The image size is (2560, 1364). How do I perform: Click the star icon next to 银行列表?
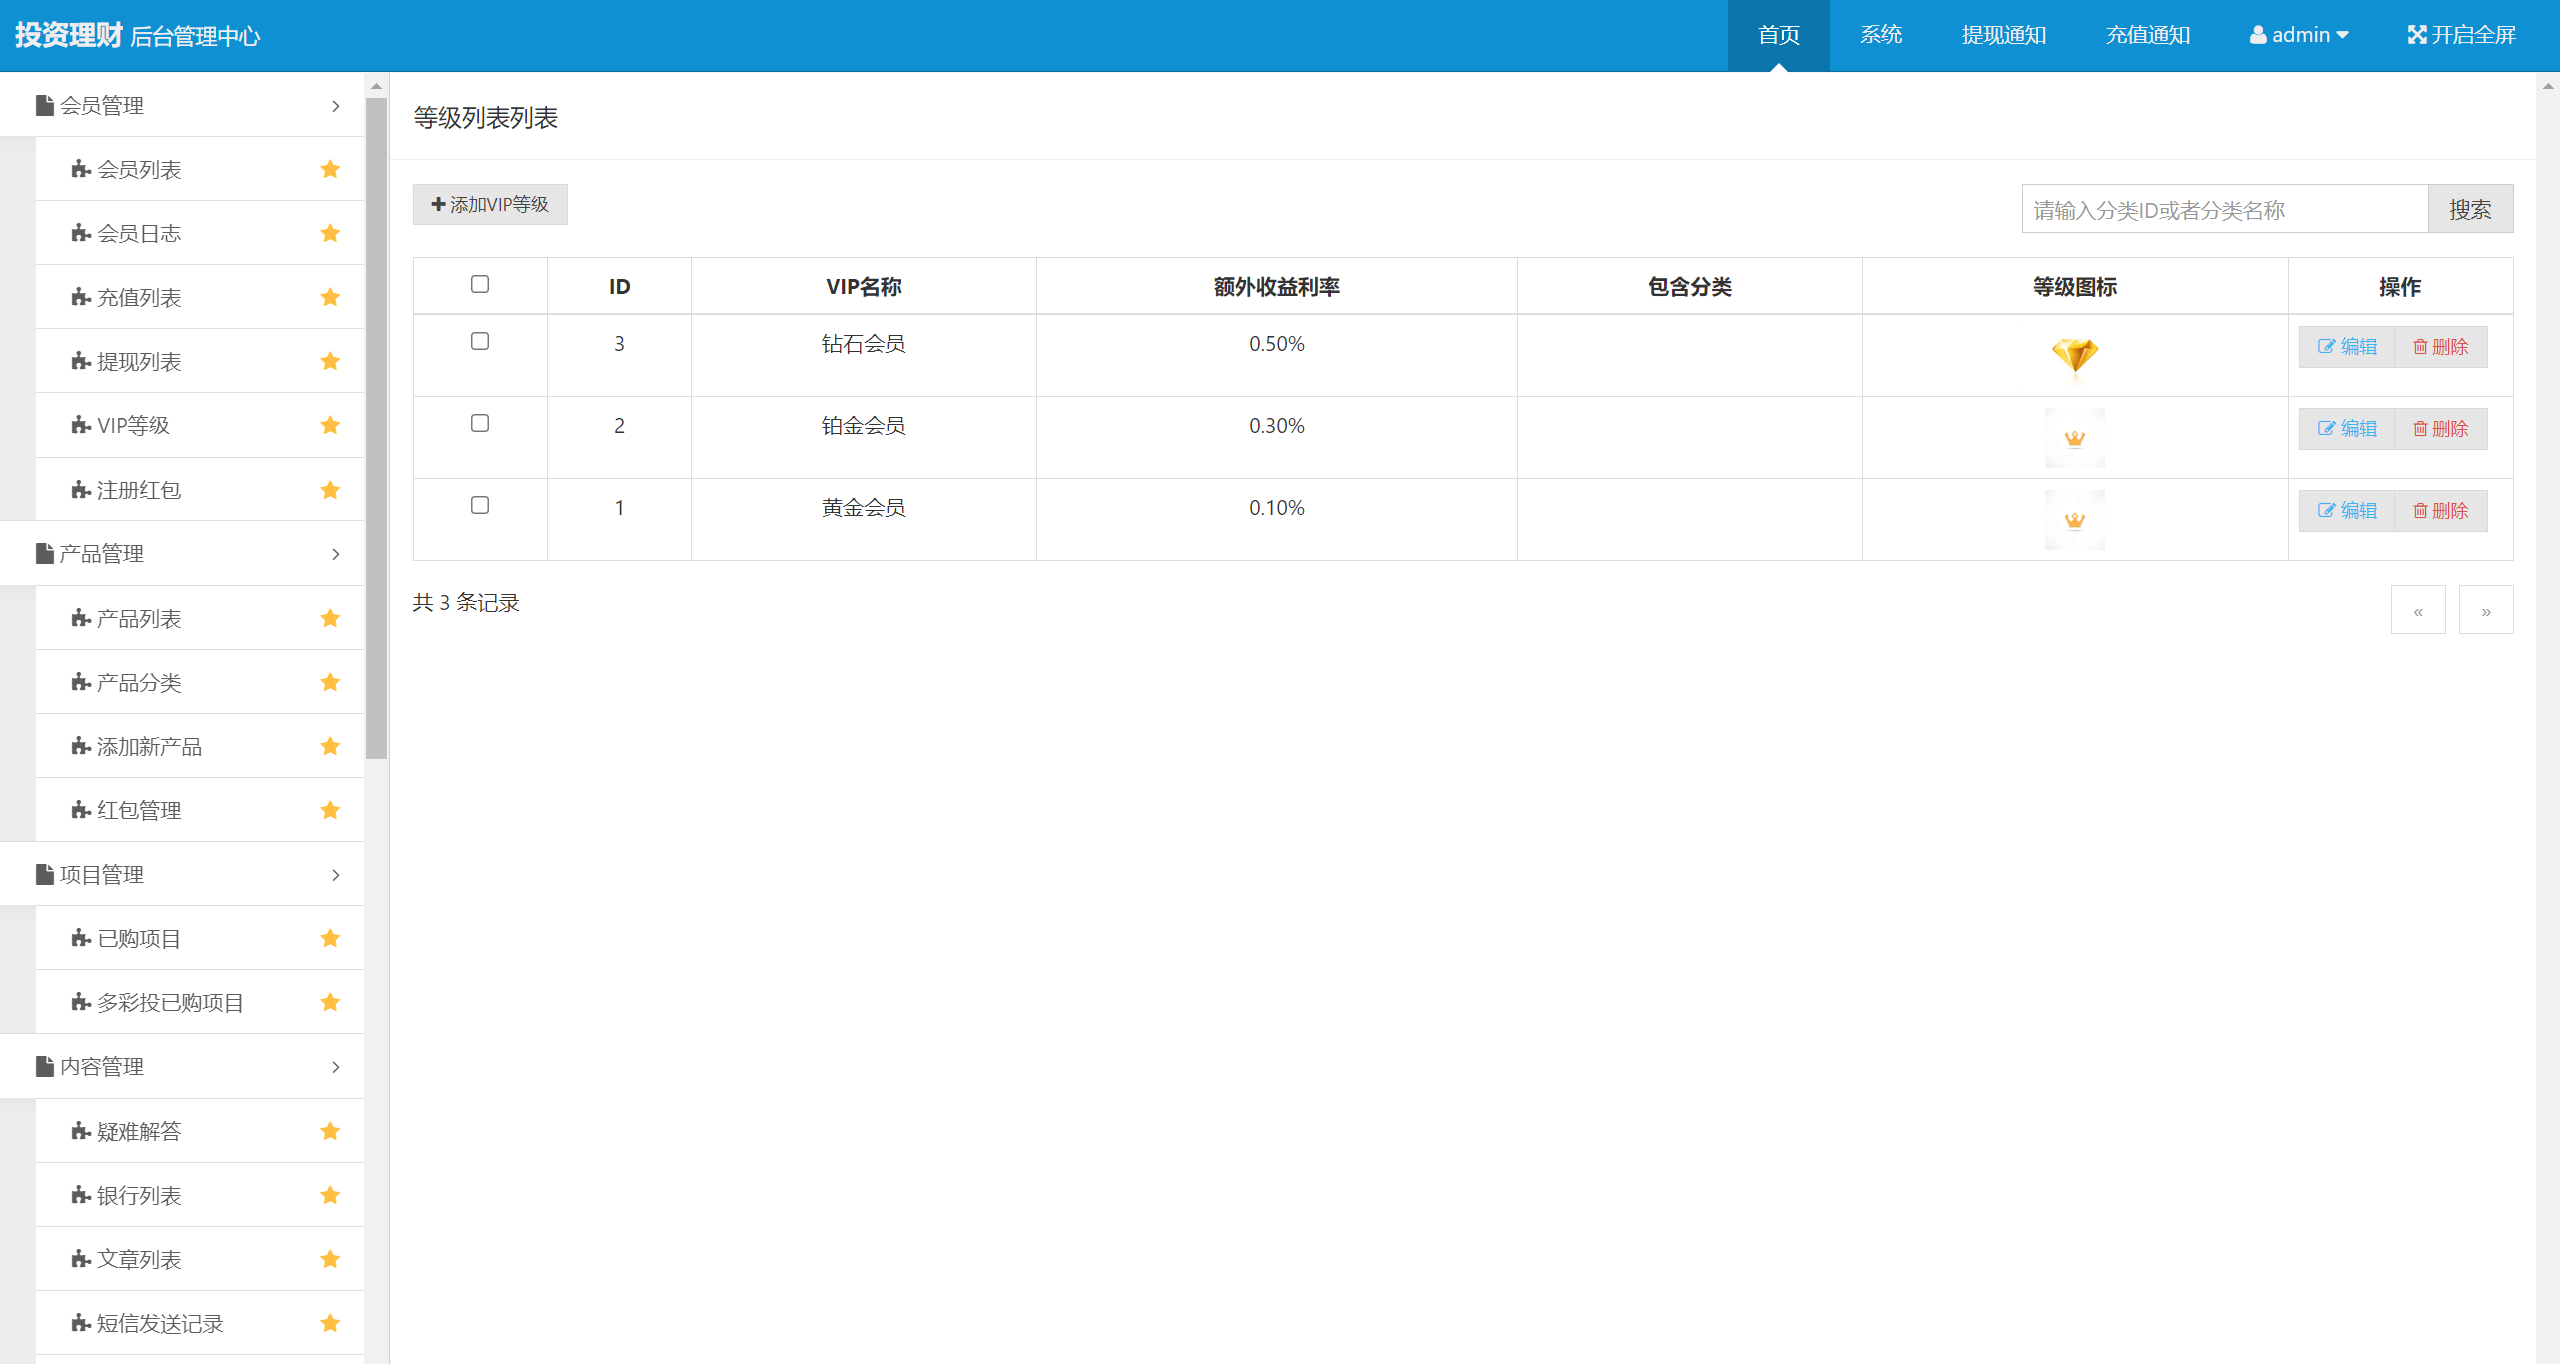tap(330, 1195)
